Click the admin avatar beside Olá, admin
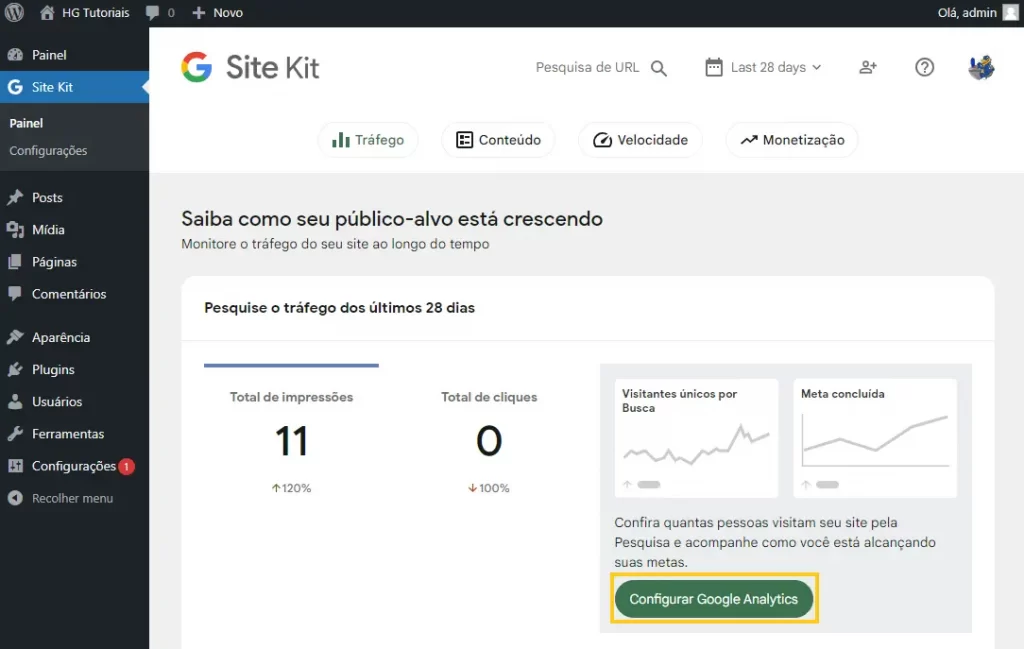 tap(1011, 12)
